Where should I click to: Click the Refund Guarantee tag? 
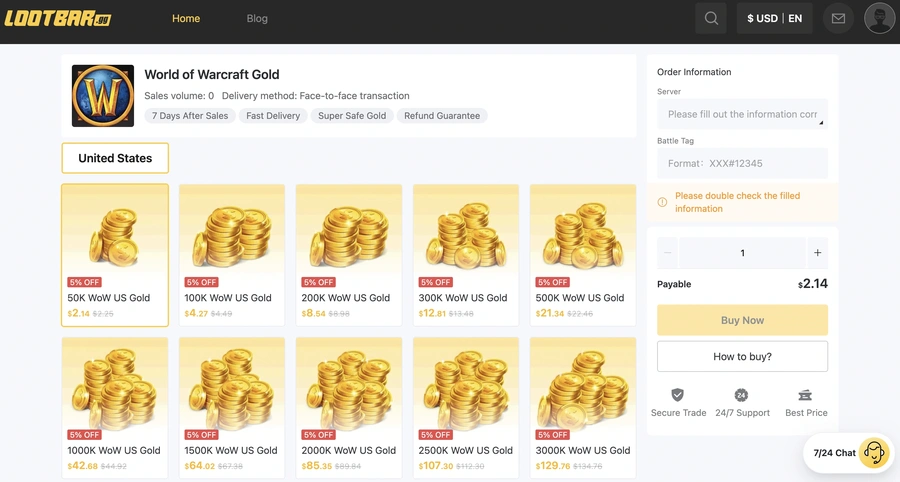[442, 115]
